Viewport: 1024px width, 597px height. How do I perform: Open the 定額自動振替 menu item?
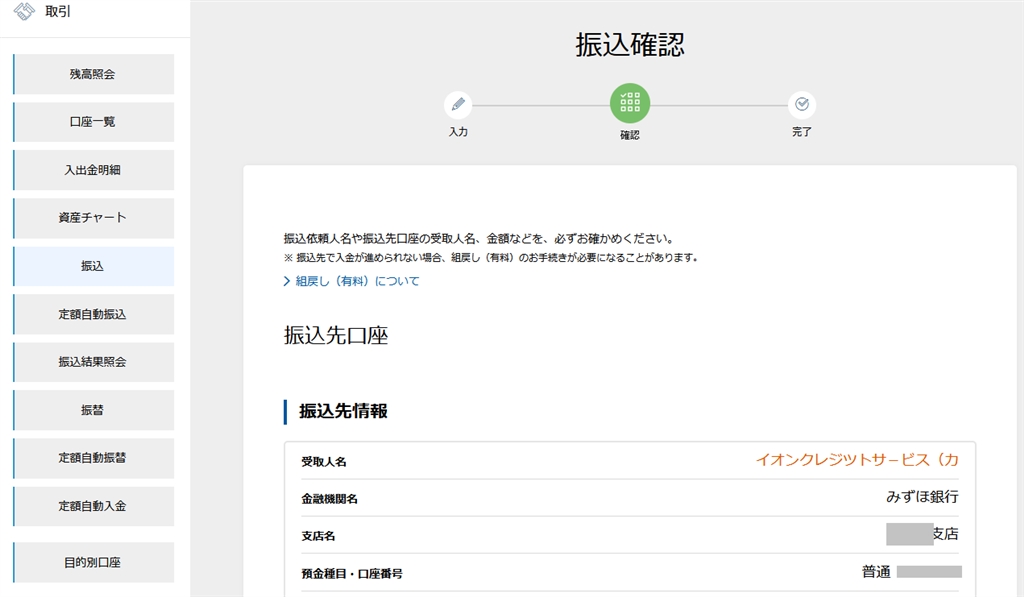click(x=93, y=458)
